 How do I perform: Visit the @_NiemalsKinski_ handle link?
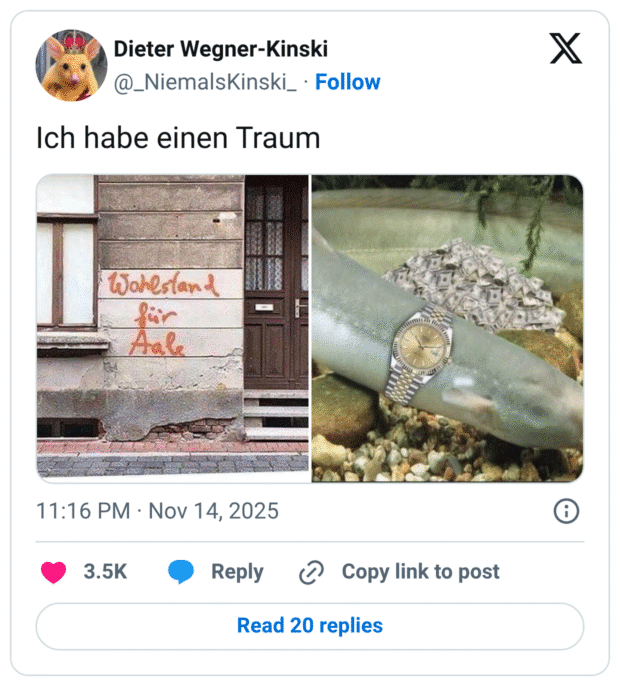(x=205, y=82)
